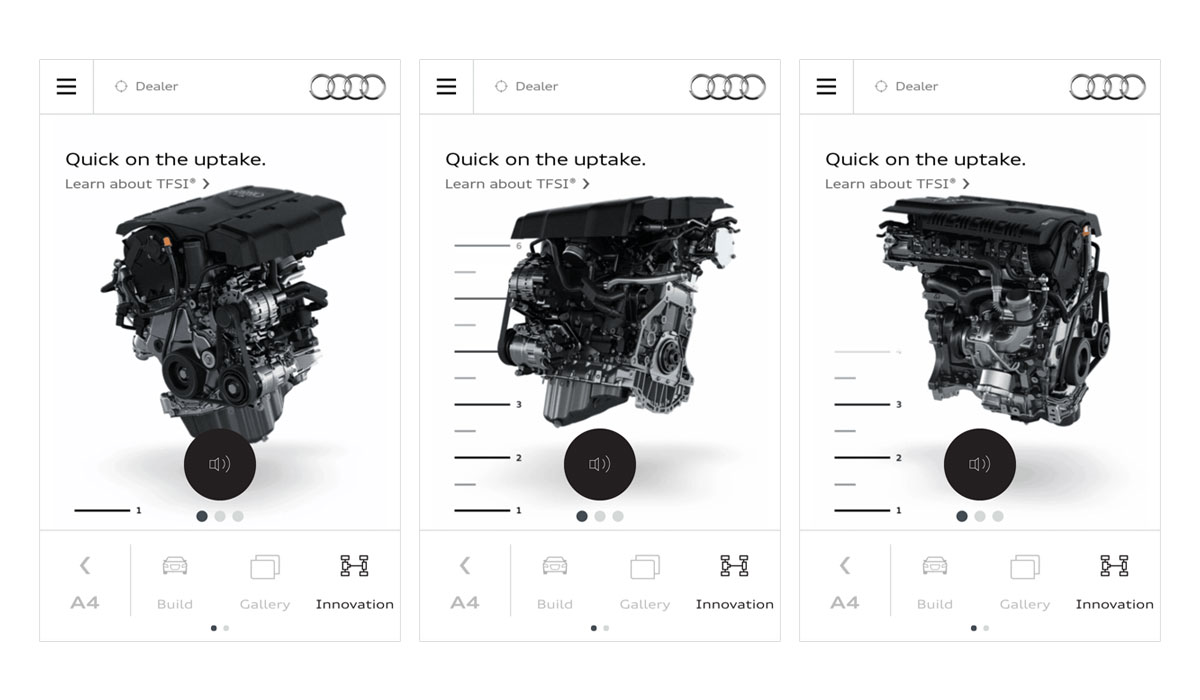Select second bottom-nav page dot, middle screen
The height and width of the screenshot is (700, 1200).
606,628
